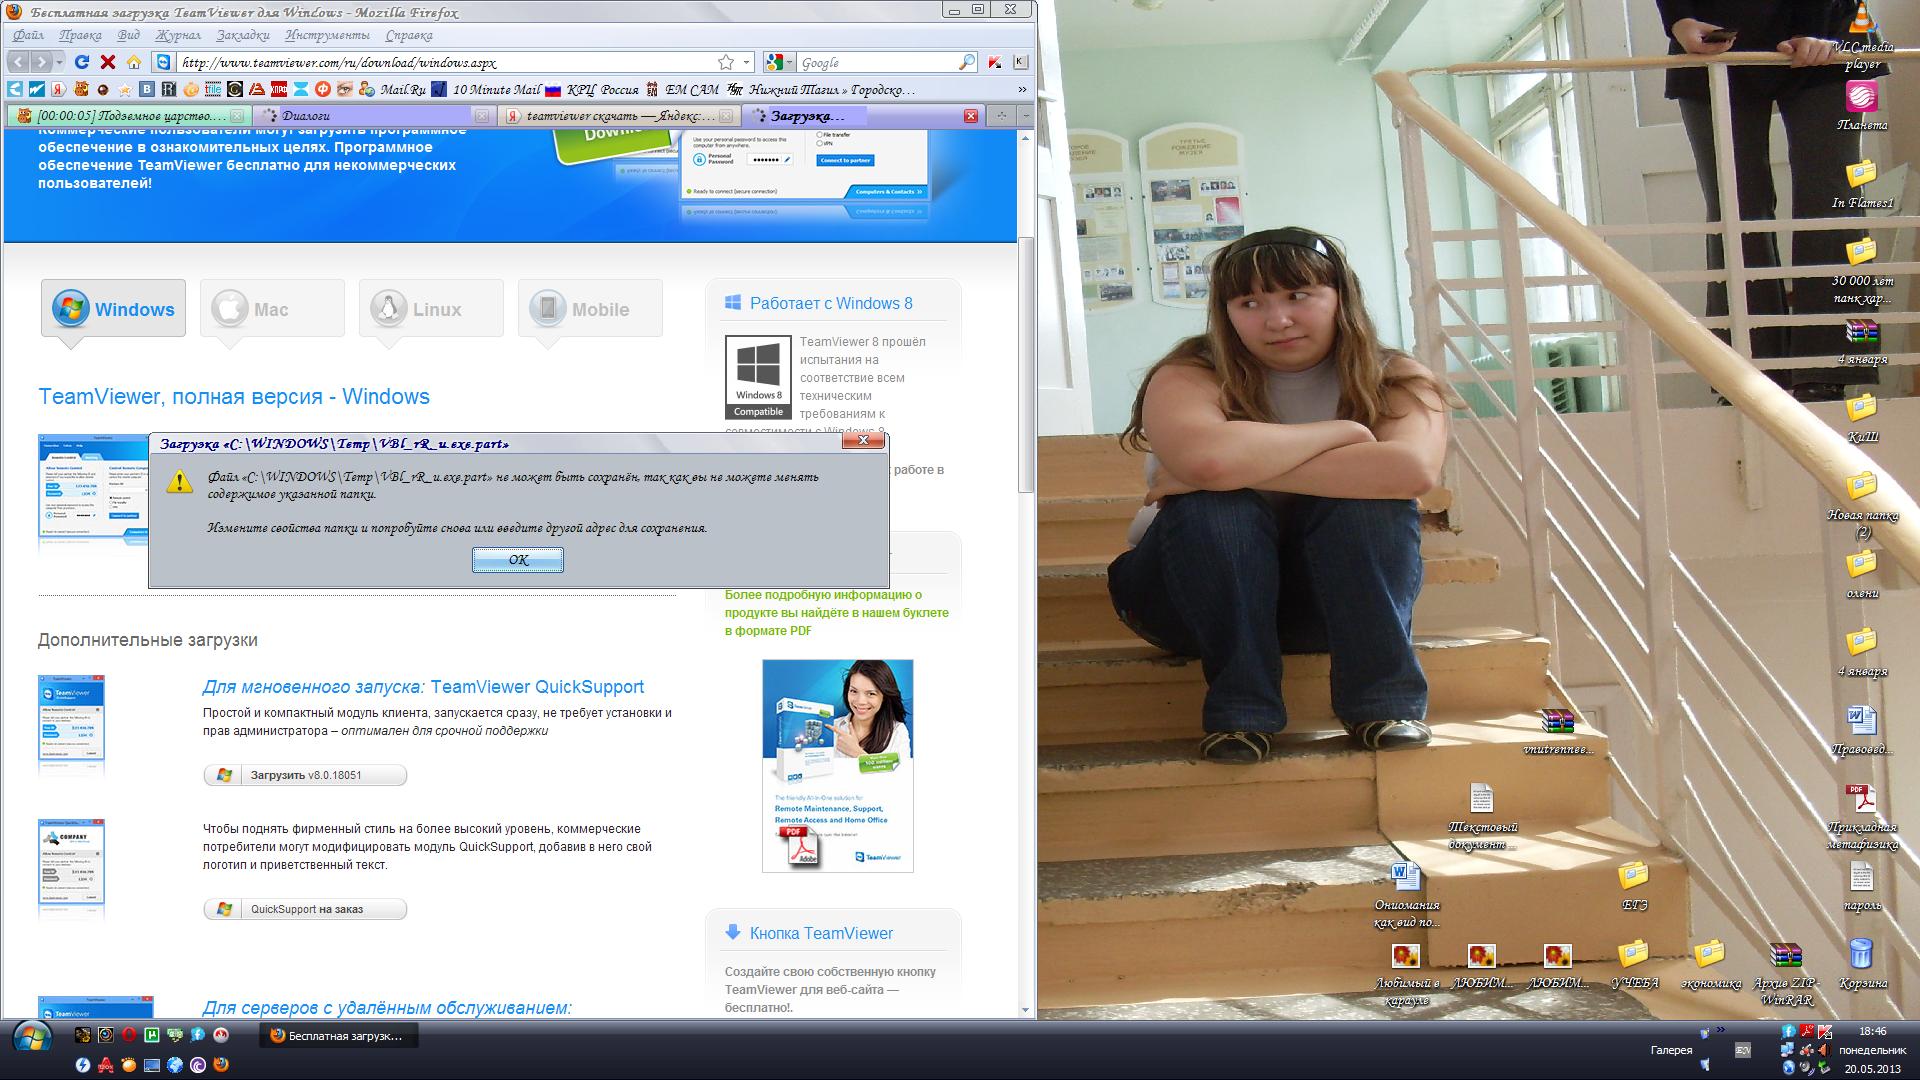This screenshot has height=1080, width=1920.
Task: Open the In Flames1 folder on desktop
Action: [x=1862, y=184]
